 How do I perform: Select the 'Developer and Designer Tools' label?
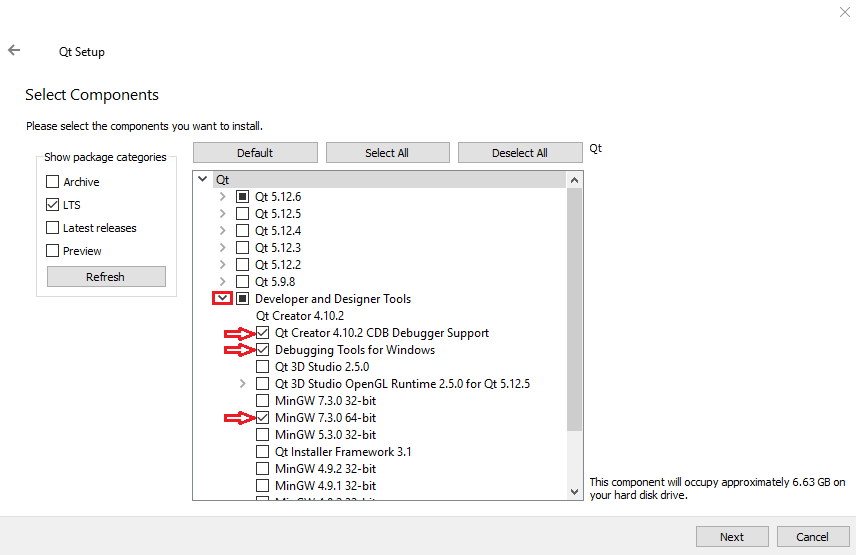[x=333, y=299]
